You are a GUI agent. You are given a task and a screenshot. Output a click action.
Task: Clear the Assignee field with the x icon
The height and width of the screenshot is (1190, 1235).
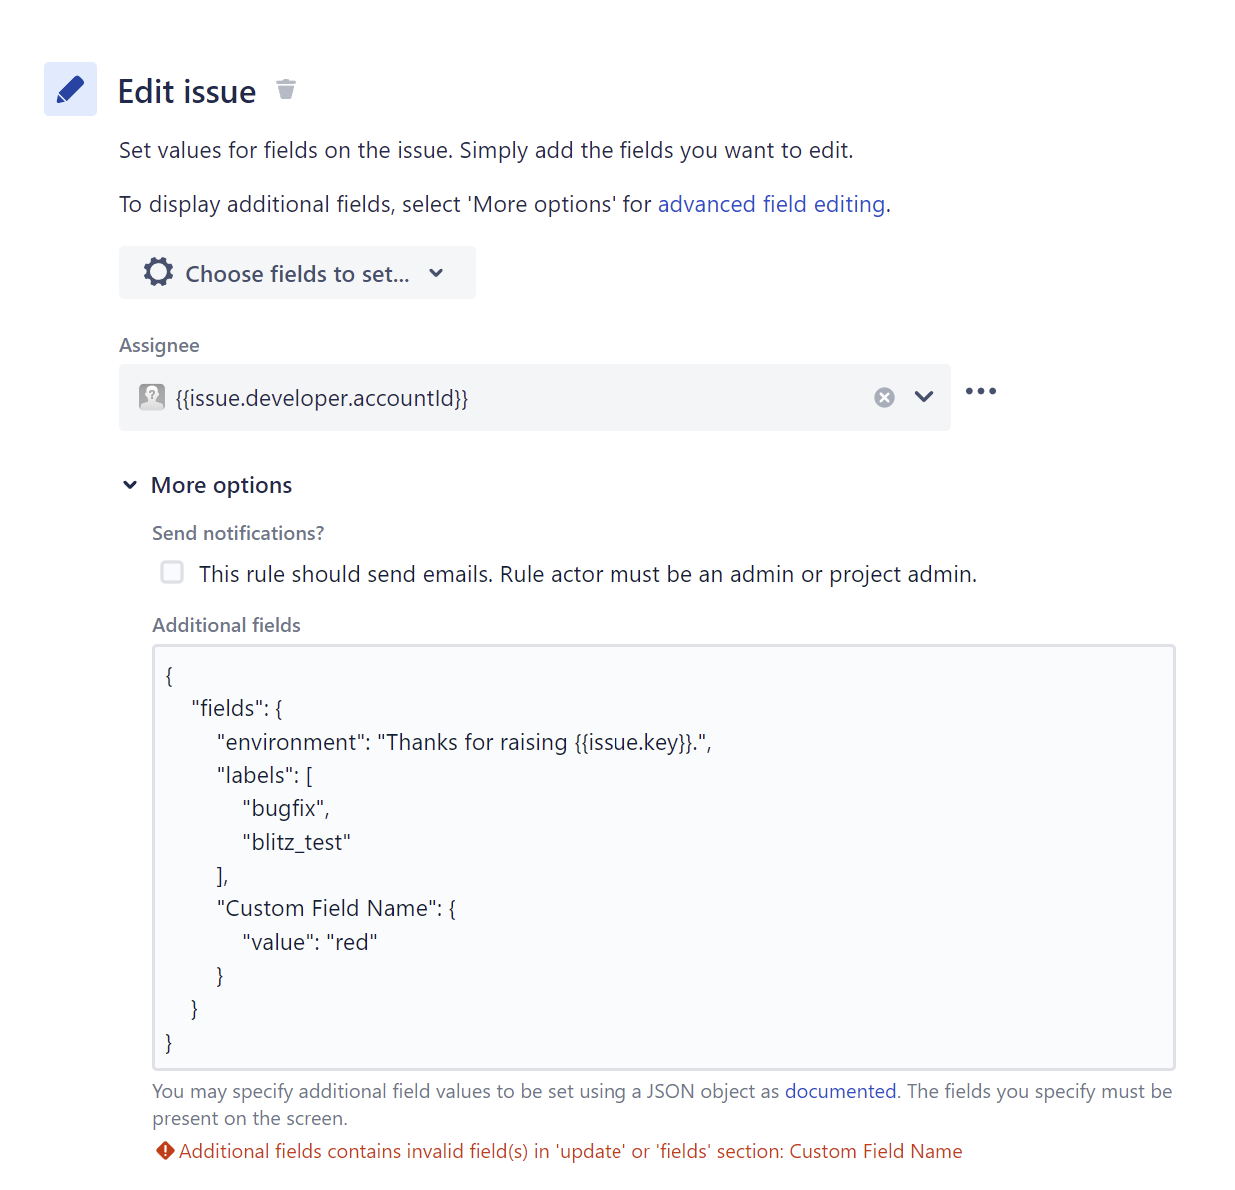[x=884, y=397]
